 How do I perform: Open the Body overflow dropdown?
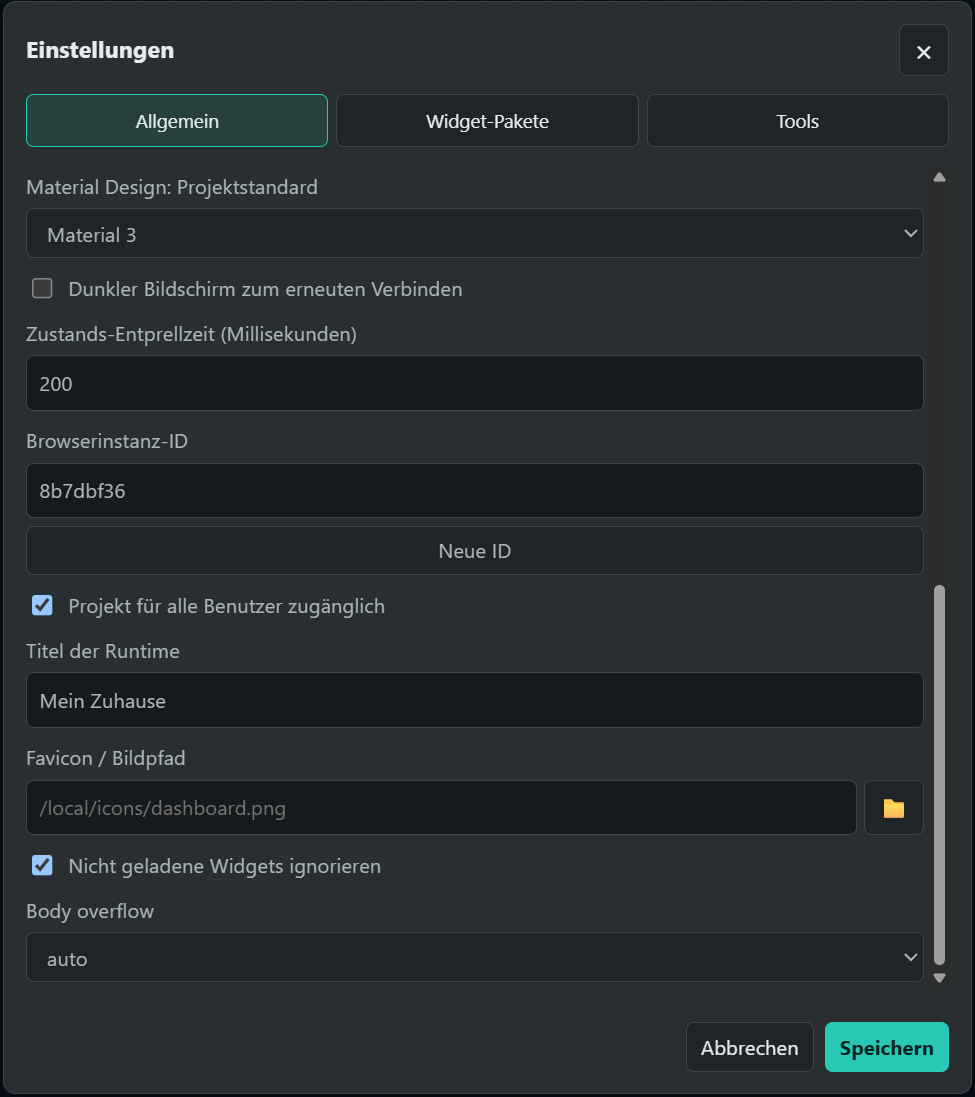474,957
